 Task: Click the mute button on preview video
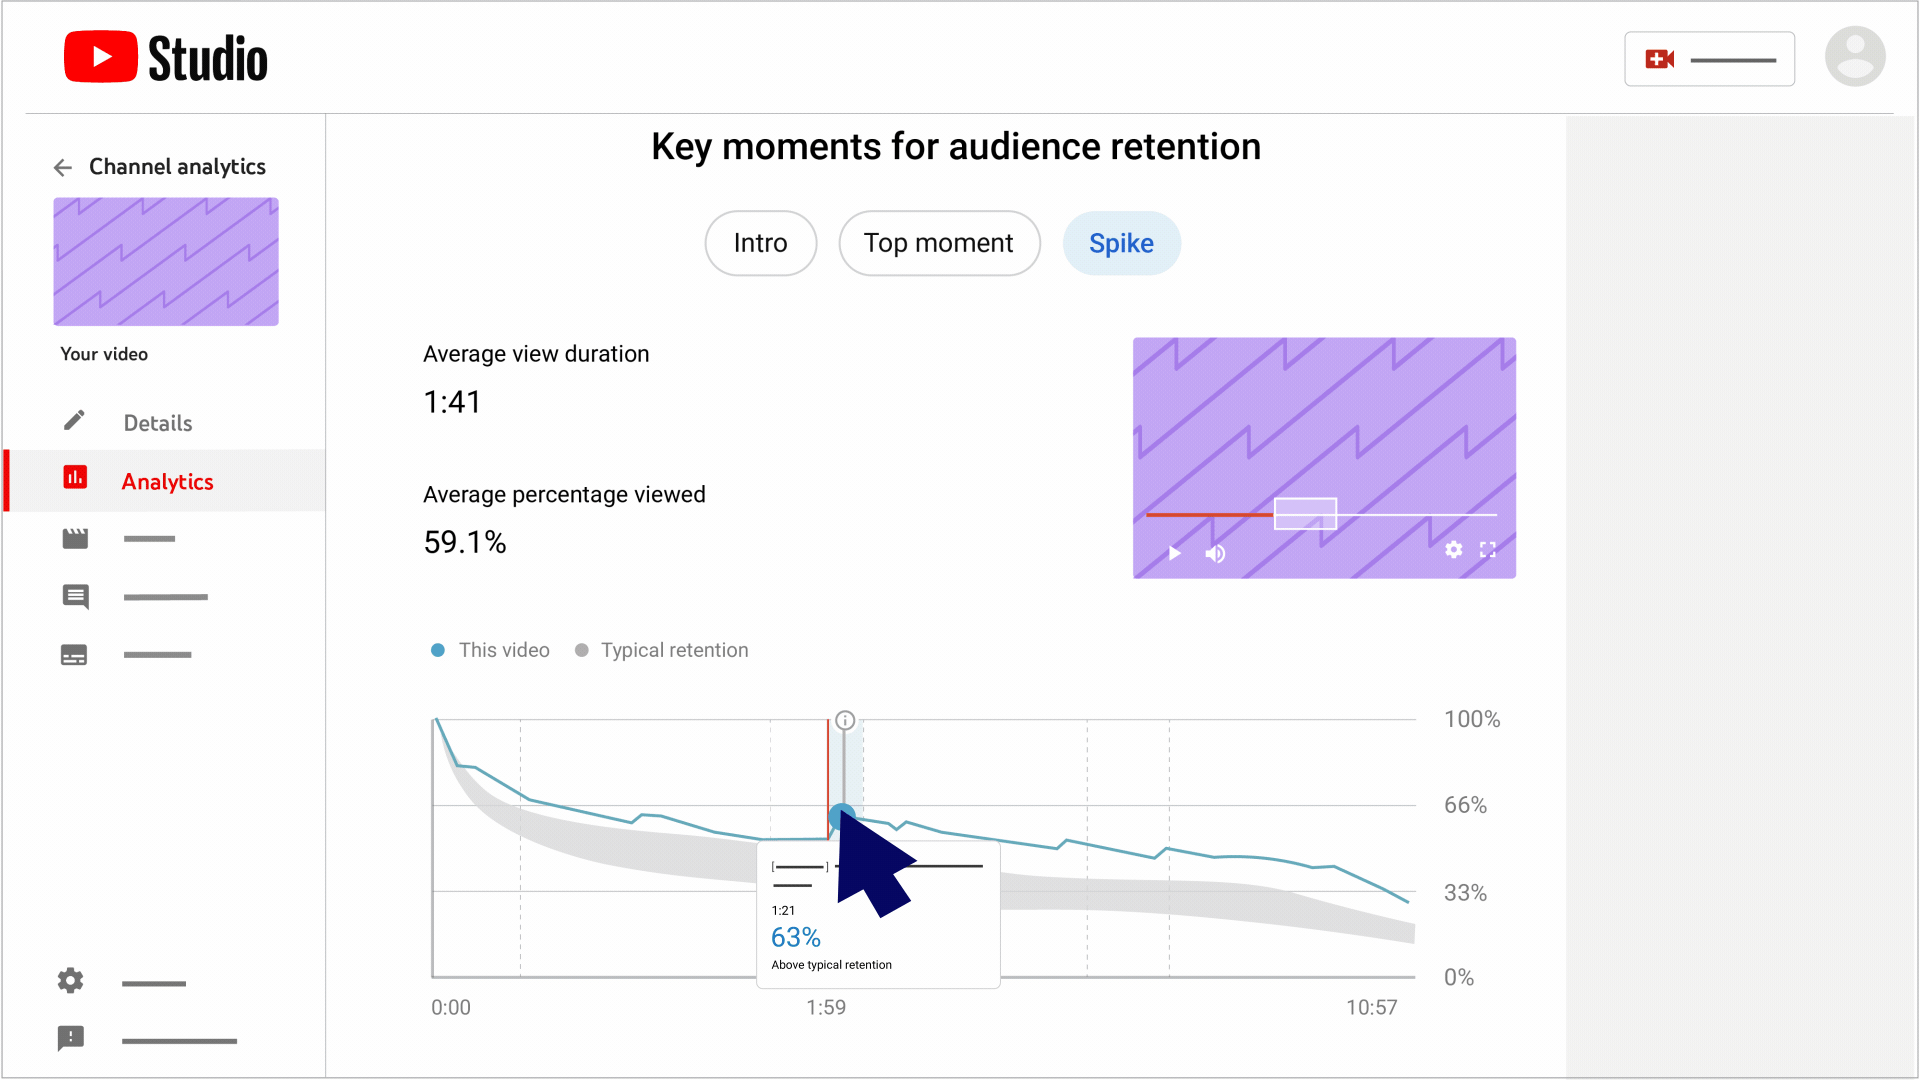click(x=1216, y=553)
